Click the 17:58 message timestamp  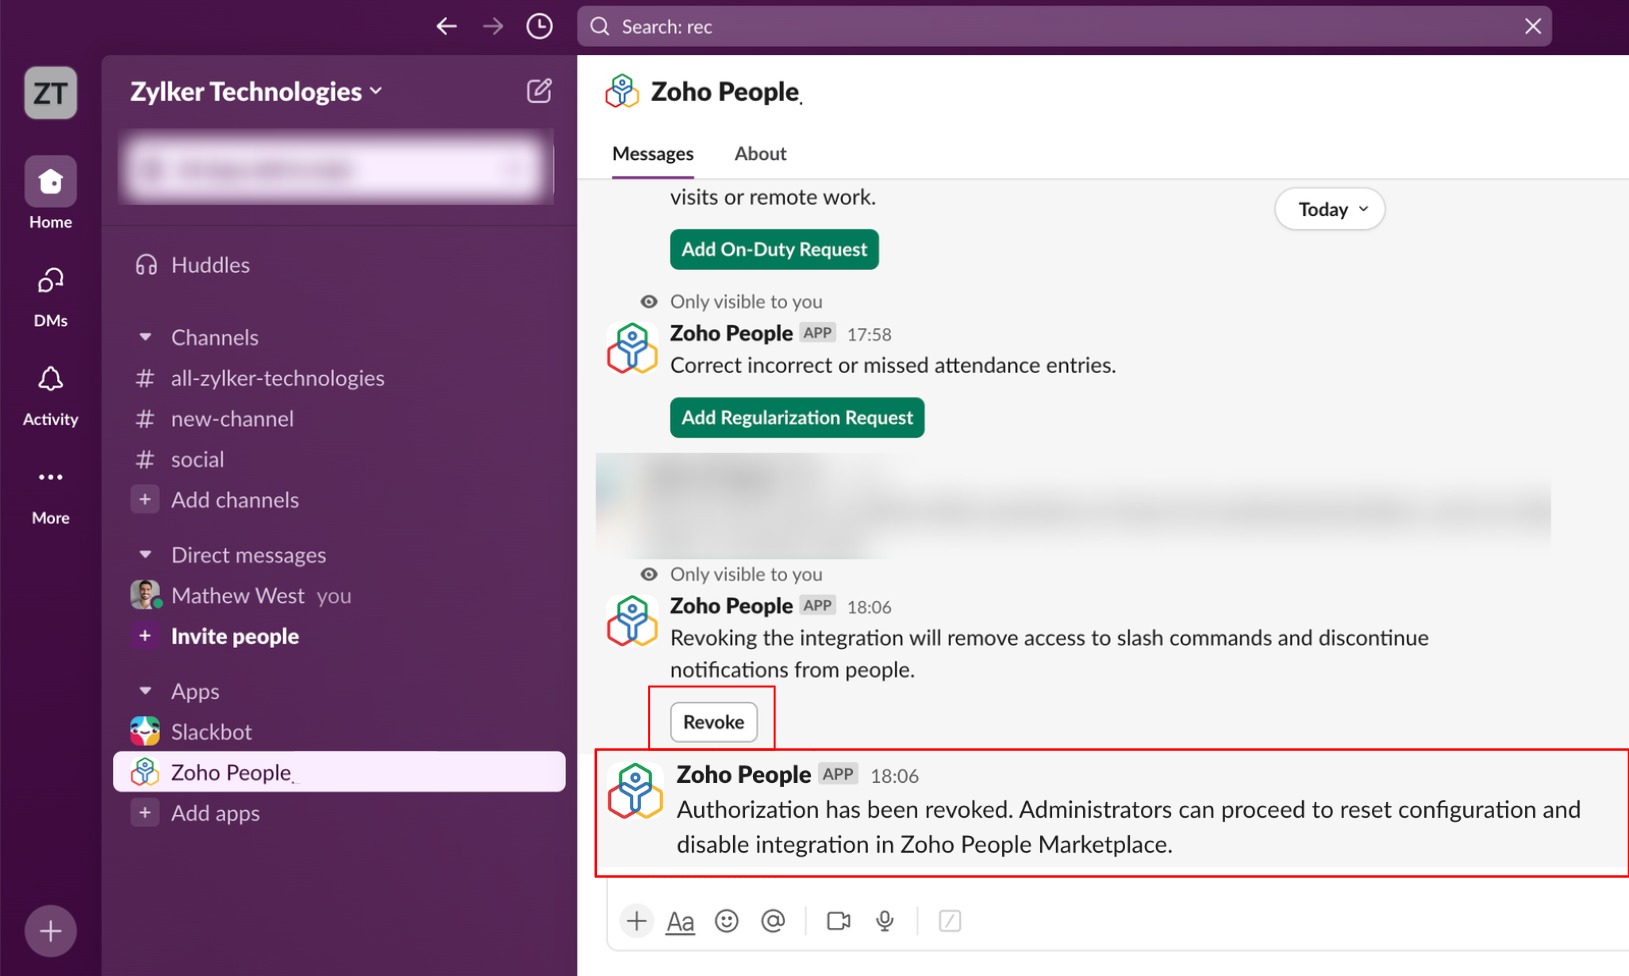coord(869,334)
